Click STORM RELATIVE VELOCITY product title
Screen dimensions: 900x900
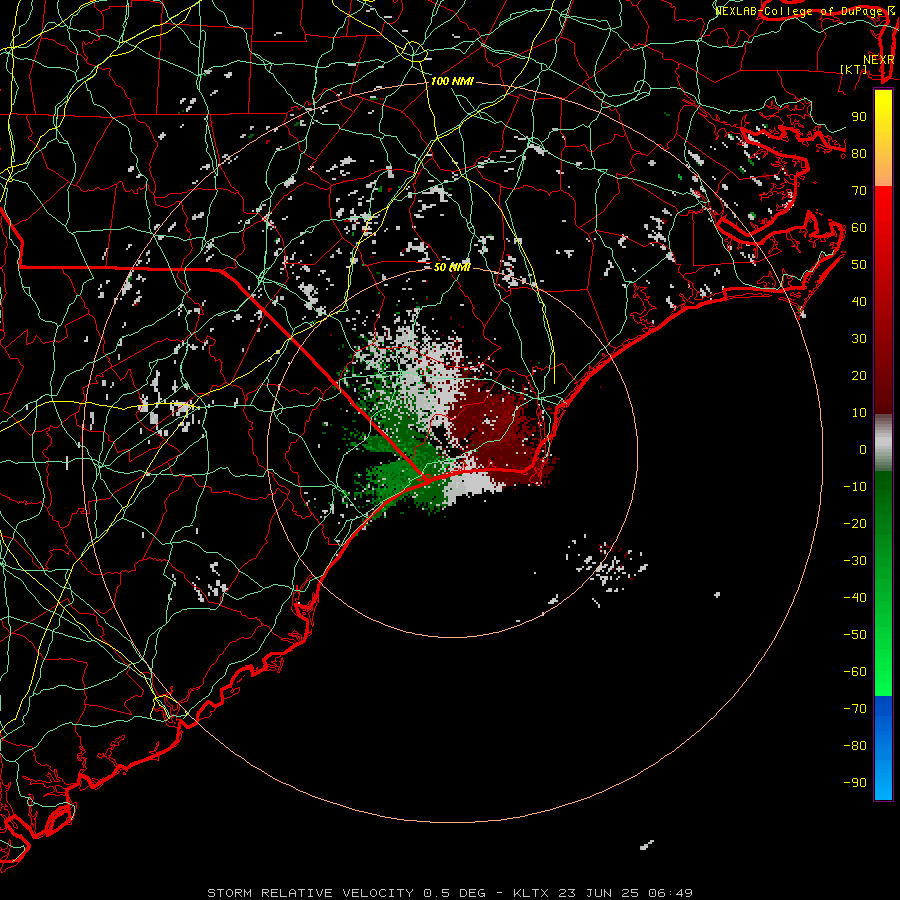pyautogui.click(x=310, y=893)
